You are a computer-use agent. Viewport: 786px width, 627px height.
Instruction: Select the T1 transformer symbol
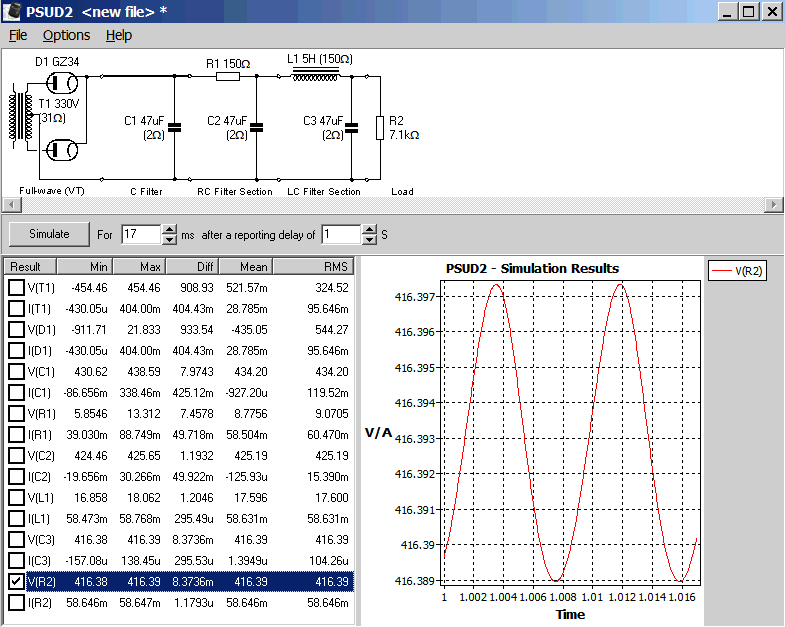21,117
